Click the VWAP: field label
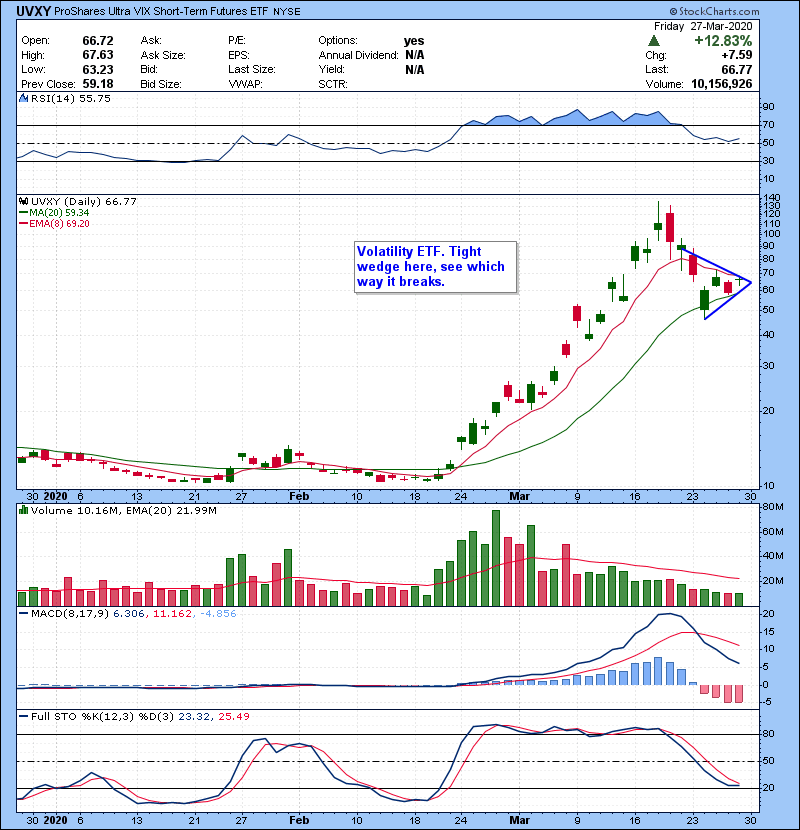The height and width of the screenshot is (830, 800). [x=245, y=84]
